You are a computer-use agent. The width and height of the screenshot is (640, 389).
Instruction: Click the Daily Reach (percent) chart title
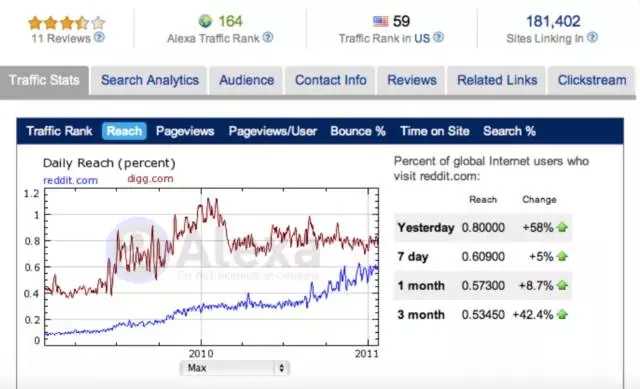[109, 163]
